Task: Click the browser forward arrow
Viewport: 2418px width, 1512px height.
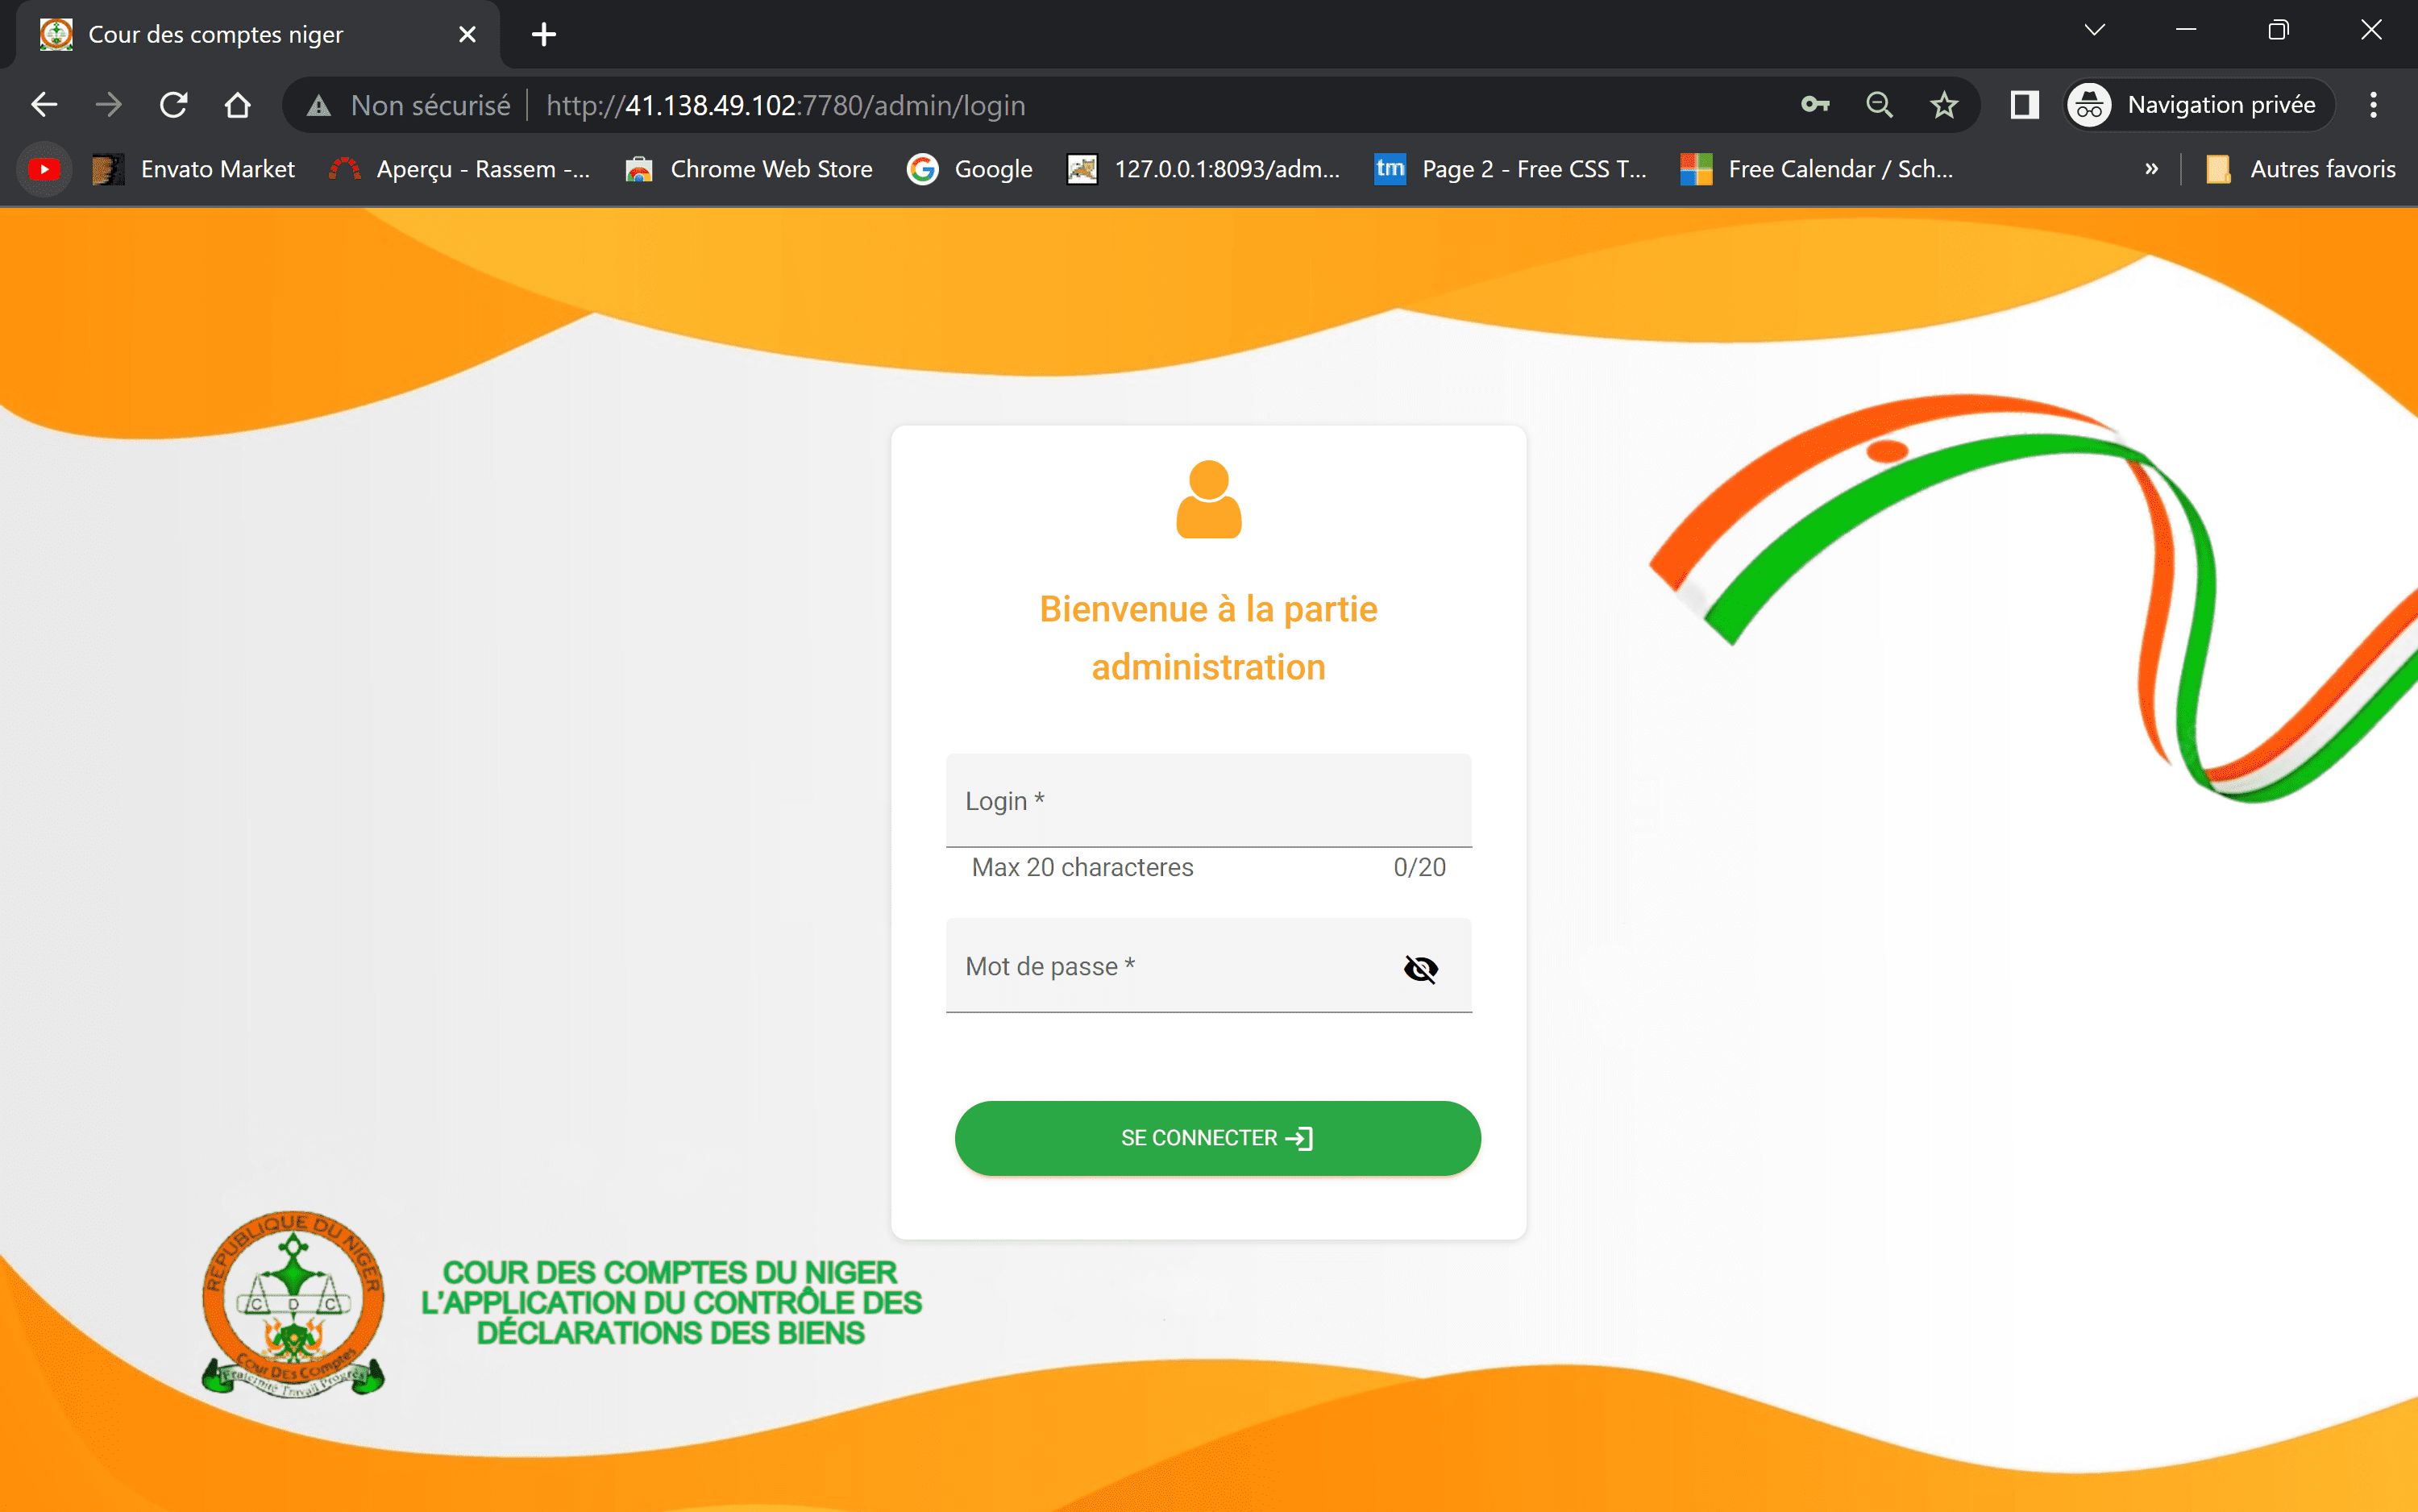Action: point(108,105)
